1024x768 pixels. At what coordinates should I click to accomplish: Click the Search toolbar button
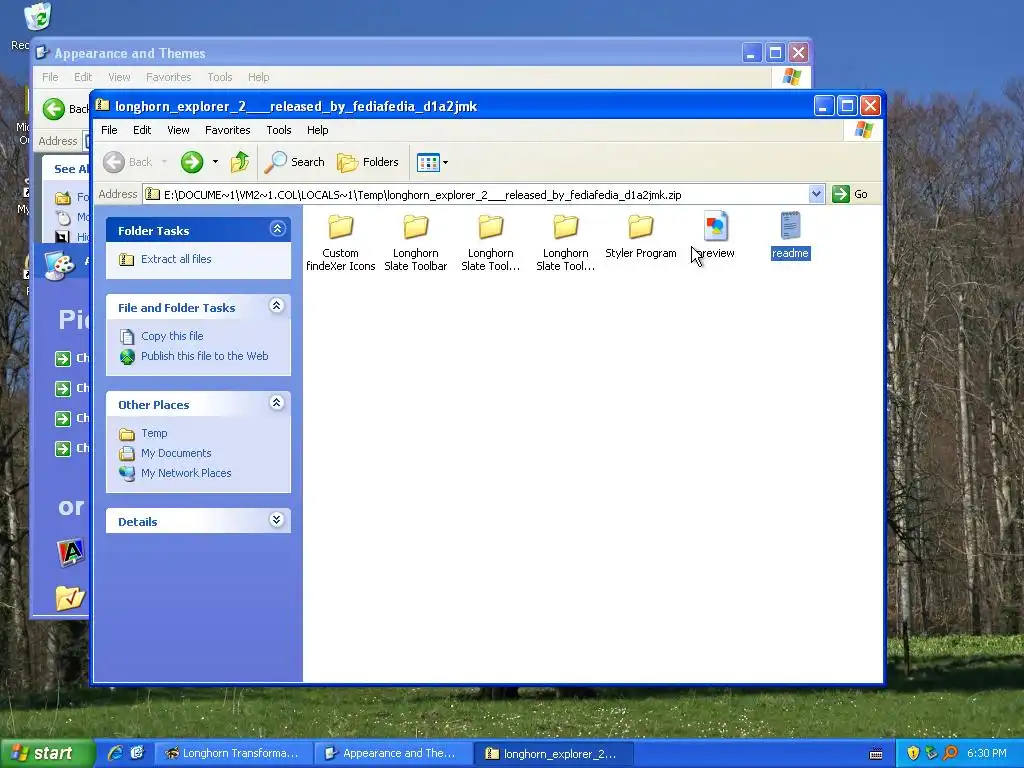(x=295, y=162)
